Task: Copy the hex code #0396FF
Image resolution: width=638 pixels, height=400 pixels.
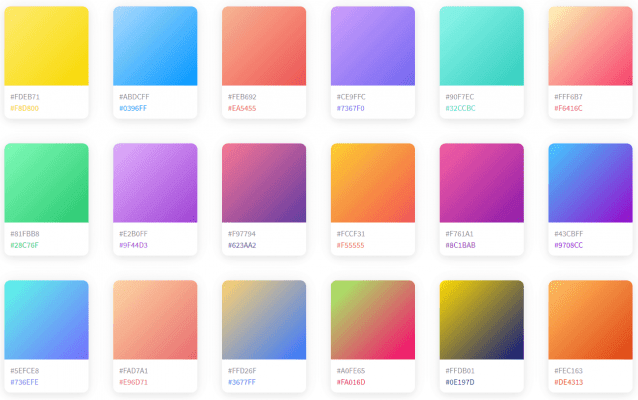Action: tap(133, 108)
